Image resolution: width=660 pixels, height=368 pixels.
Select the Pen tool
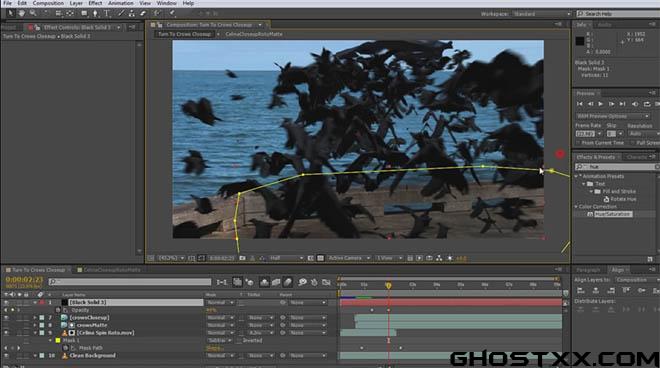[x=96, y=13]
